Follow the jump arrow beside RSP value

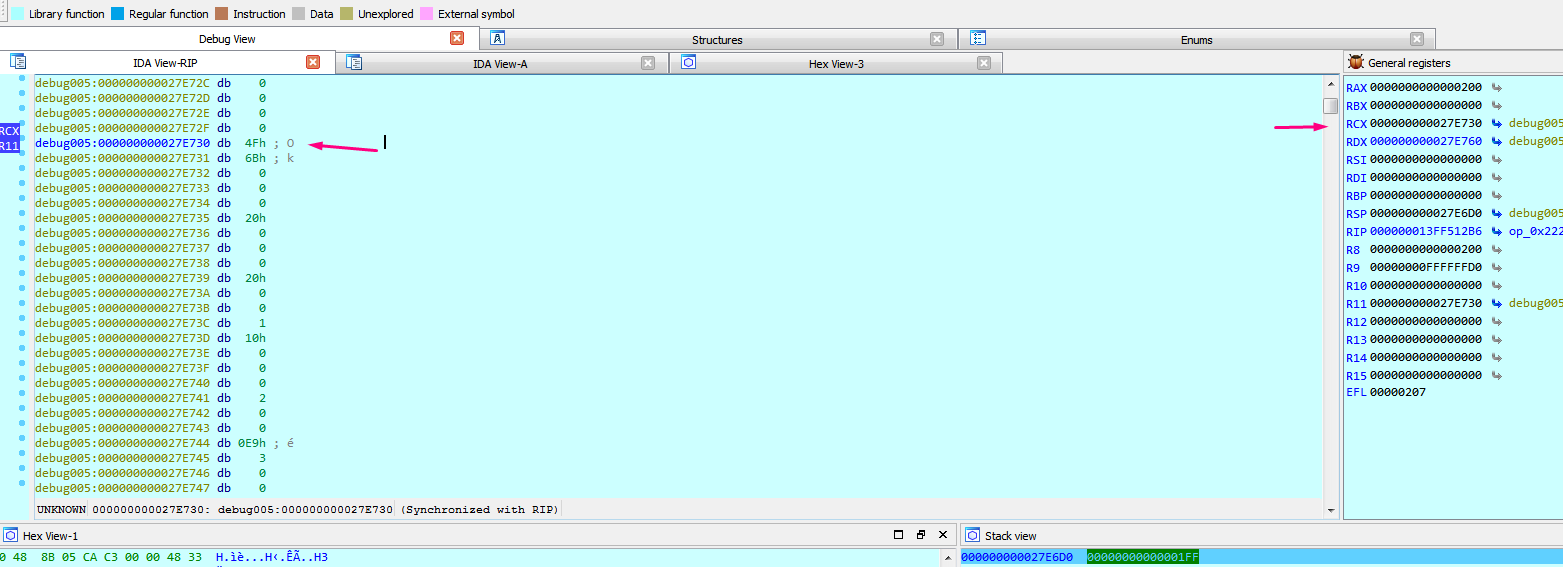pos(1496,213)
